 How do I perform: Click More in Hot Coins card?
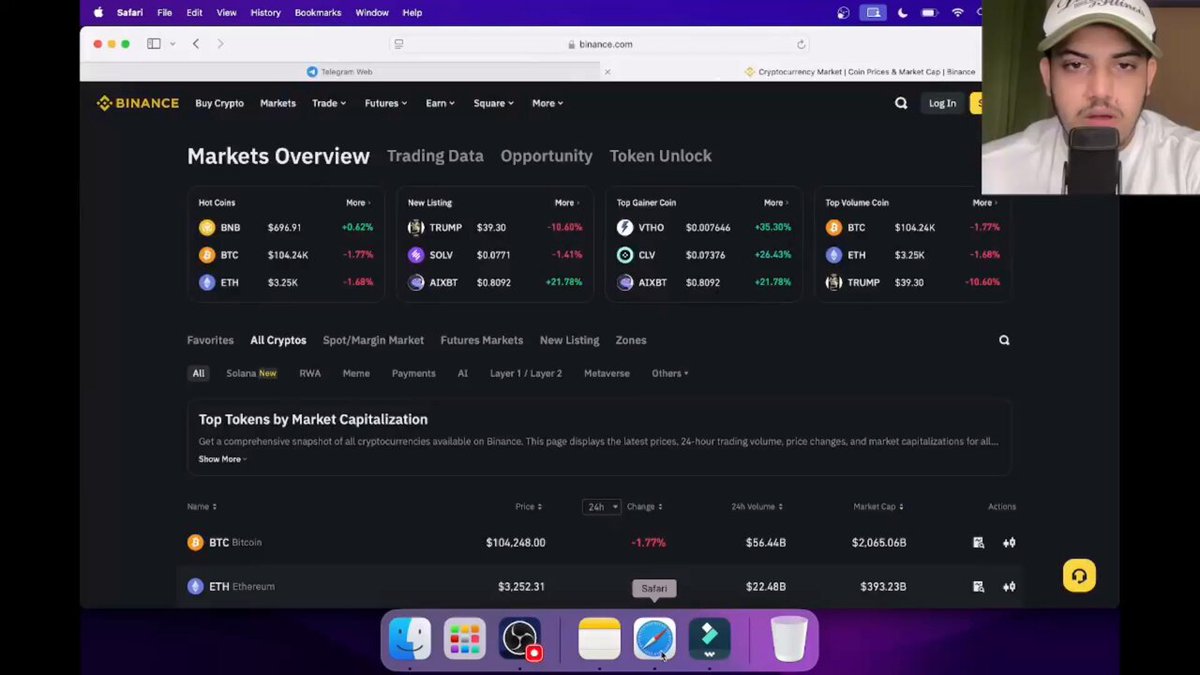(358, 203)
